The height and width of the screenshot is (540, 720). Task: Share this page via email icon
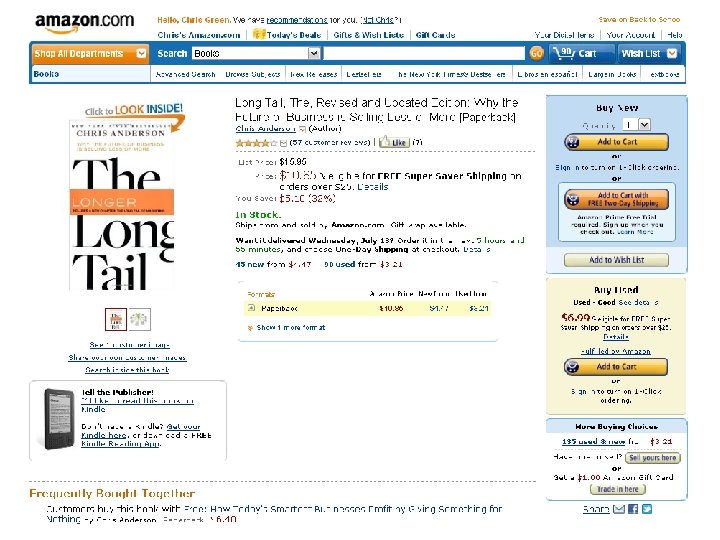[619, 509]
